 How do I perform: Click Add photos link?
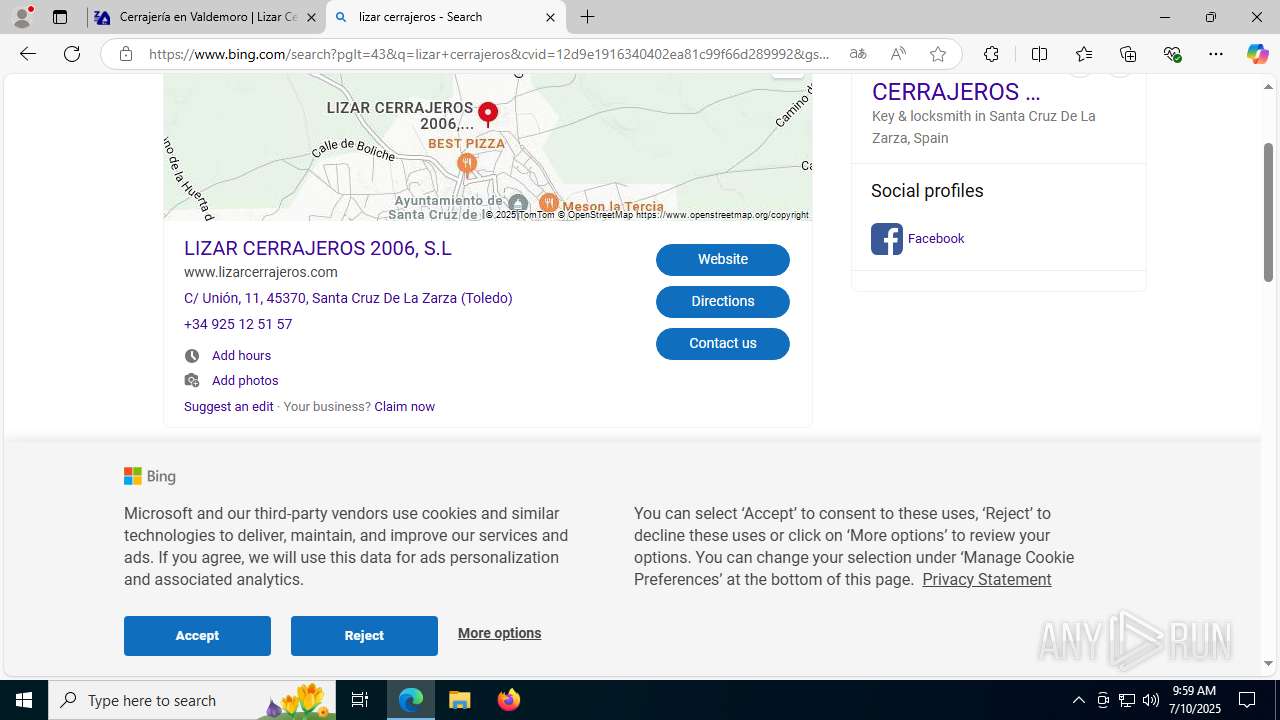245,381
